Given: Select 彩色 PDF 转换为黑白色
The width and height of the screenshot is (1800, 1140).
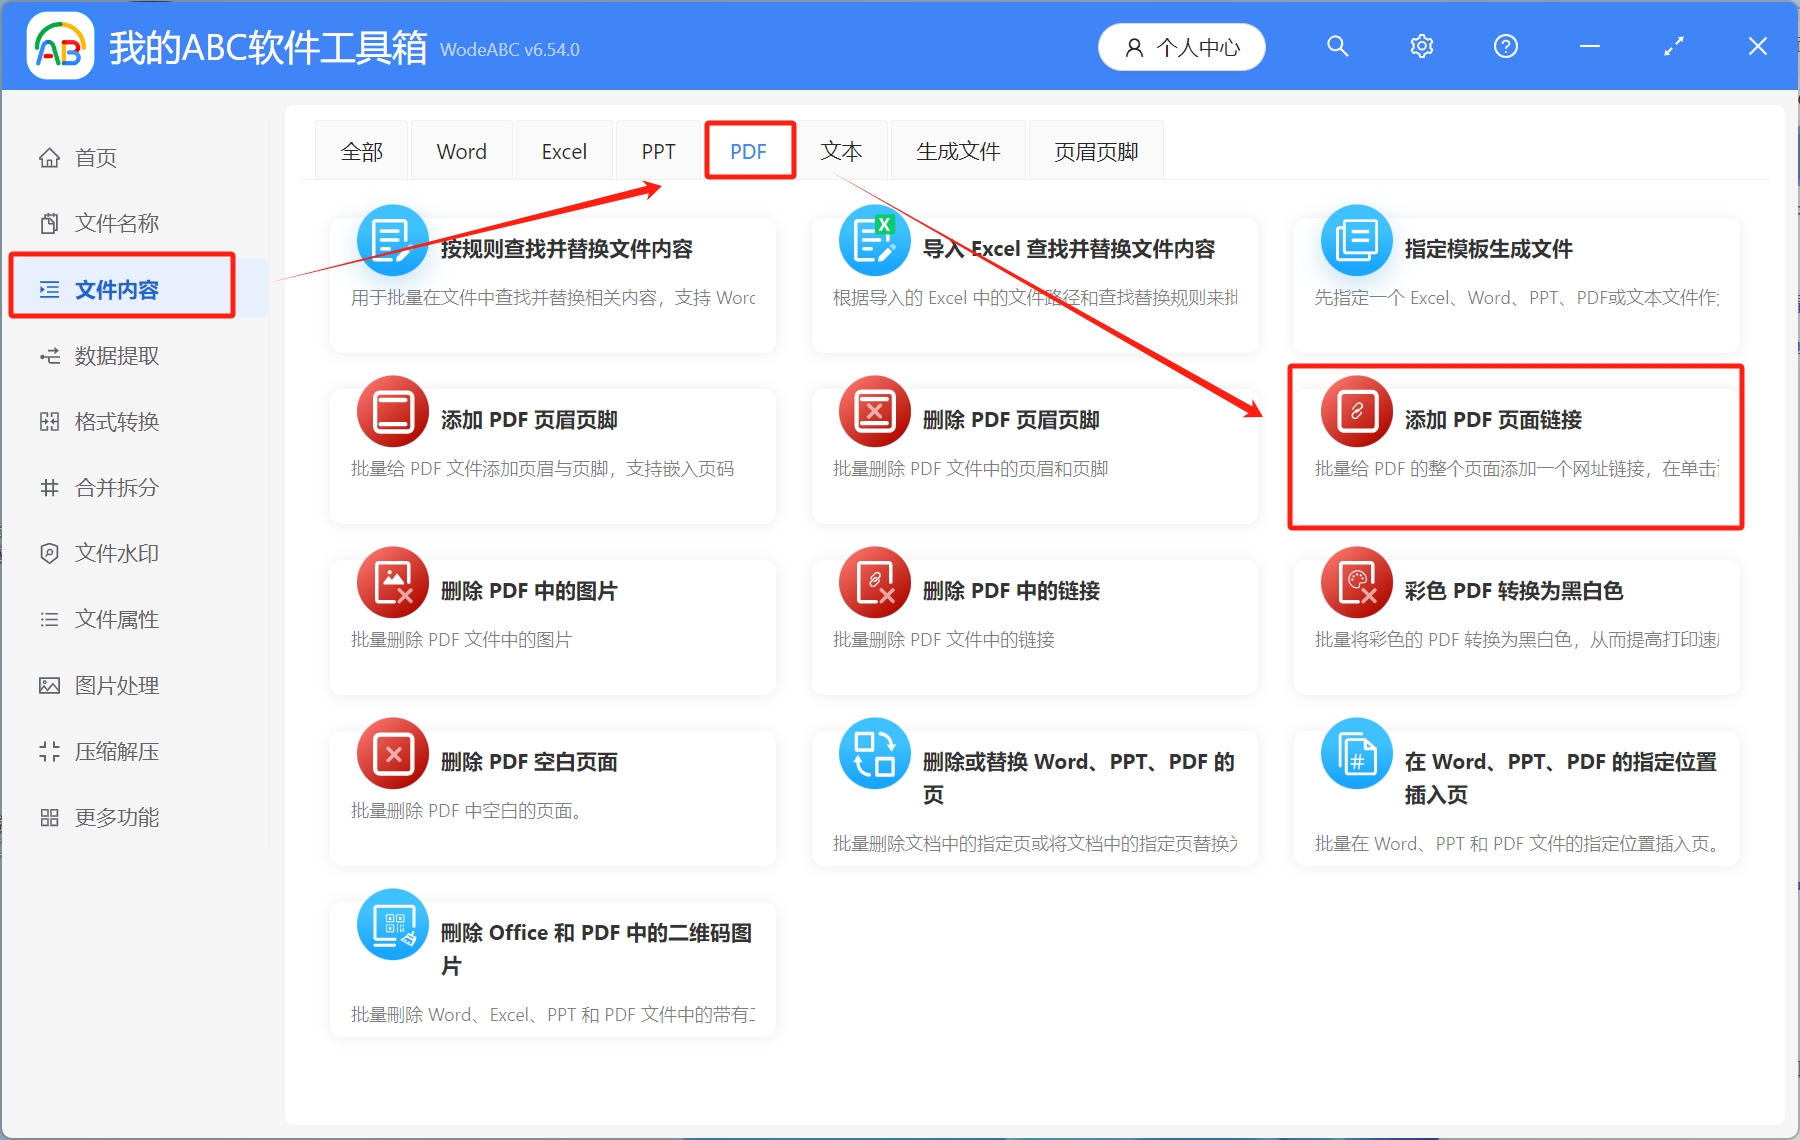Looking at the screenshot, I should pos(1514,625).
